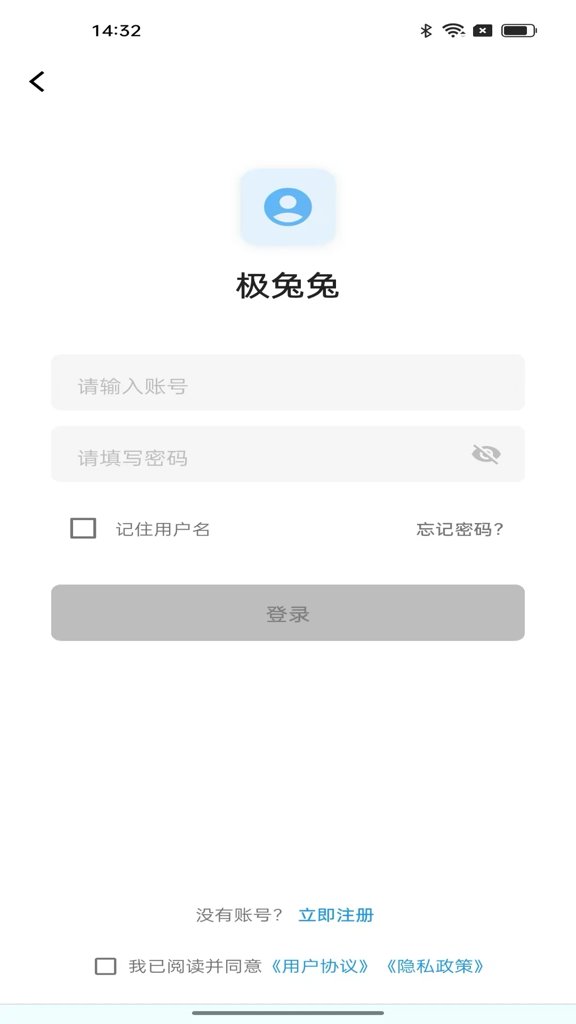
Task: Toggle password visibility in the password field
Action: coord(487,454)
